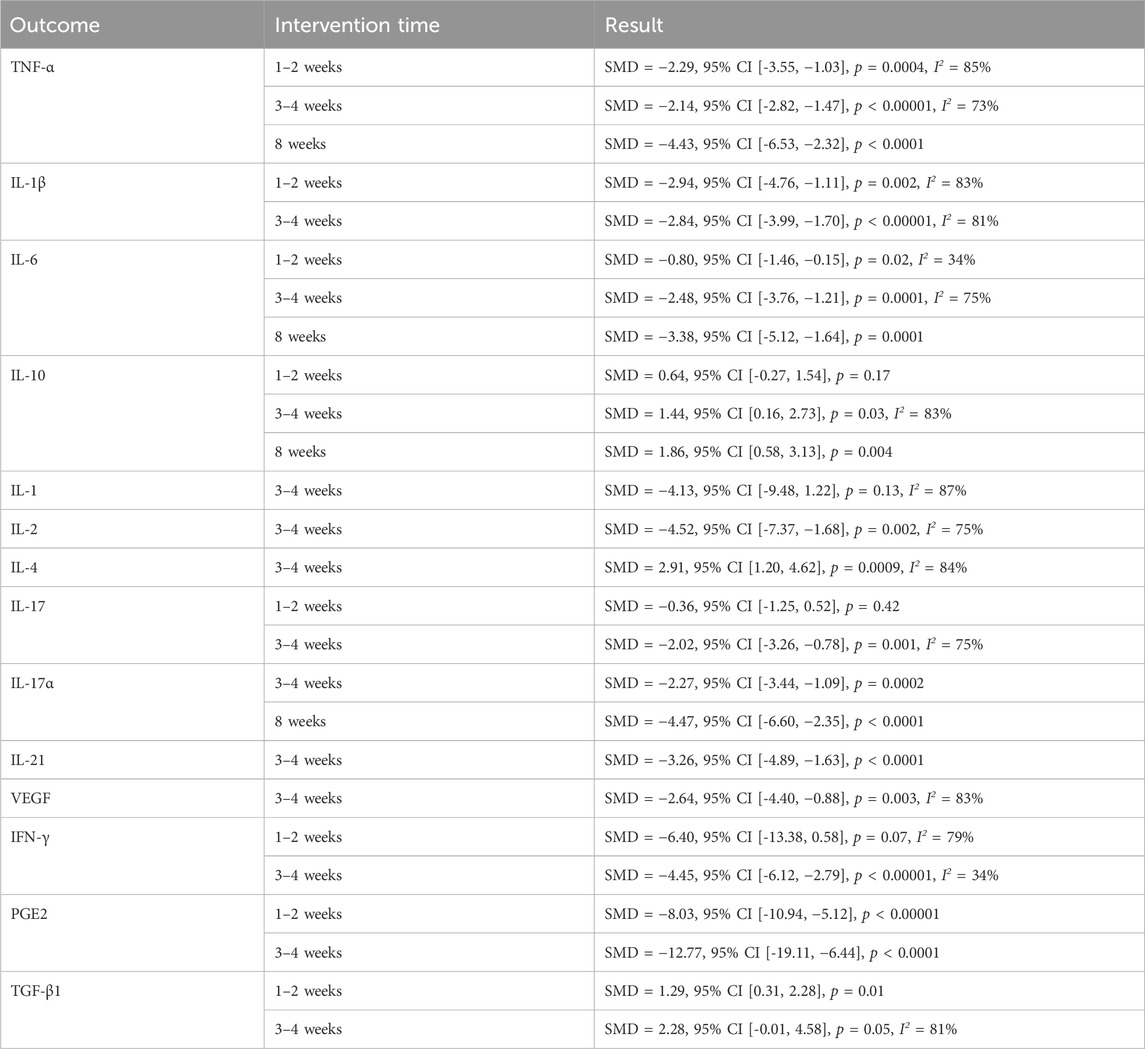
Task: Click the IL-10 8 weeks interval cell
Action: click(x=429, y=452)
